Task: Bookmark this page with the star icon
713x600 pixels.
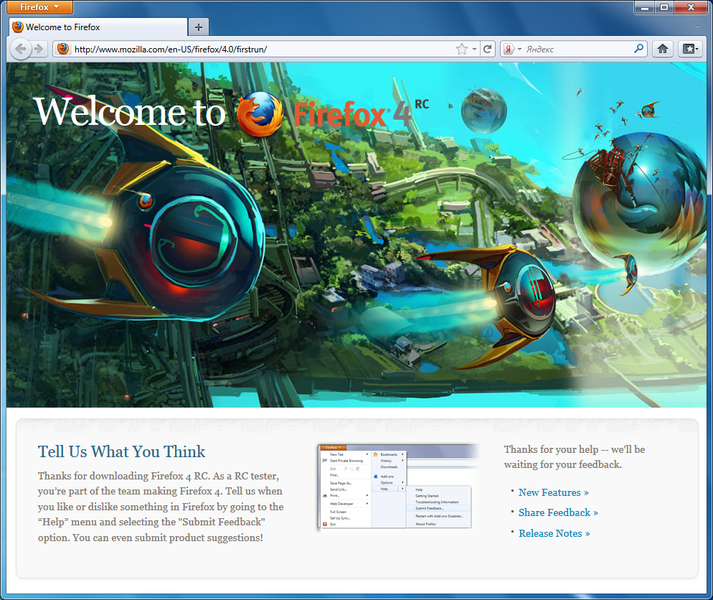Action: click(x=462, y=49)
